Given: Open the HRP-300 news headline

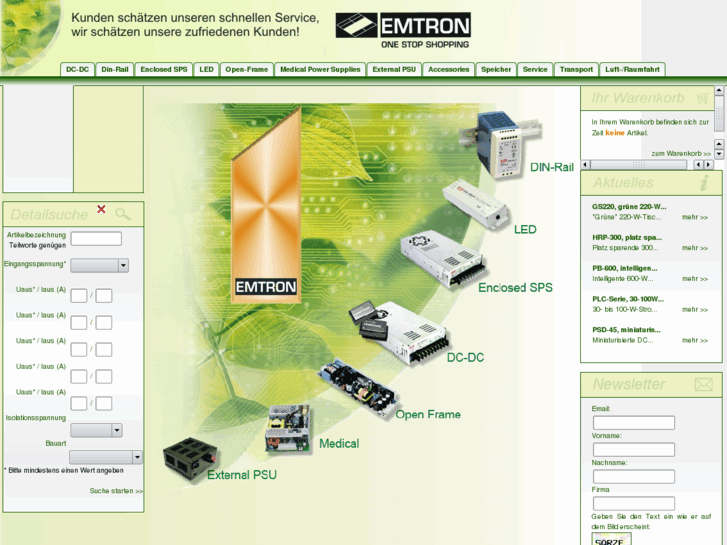Looking at the screenshot, I should click(x=627, y=237).
